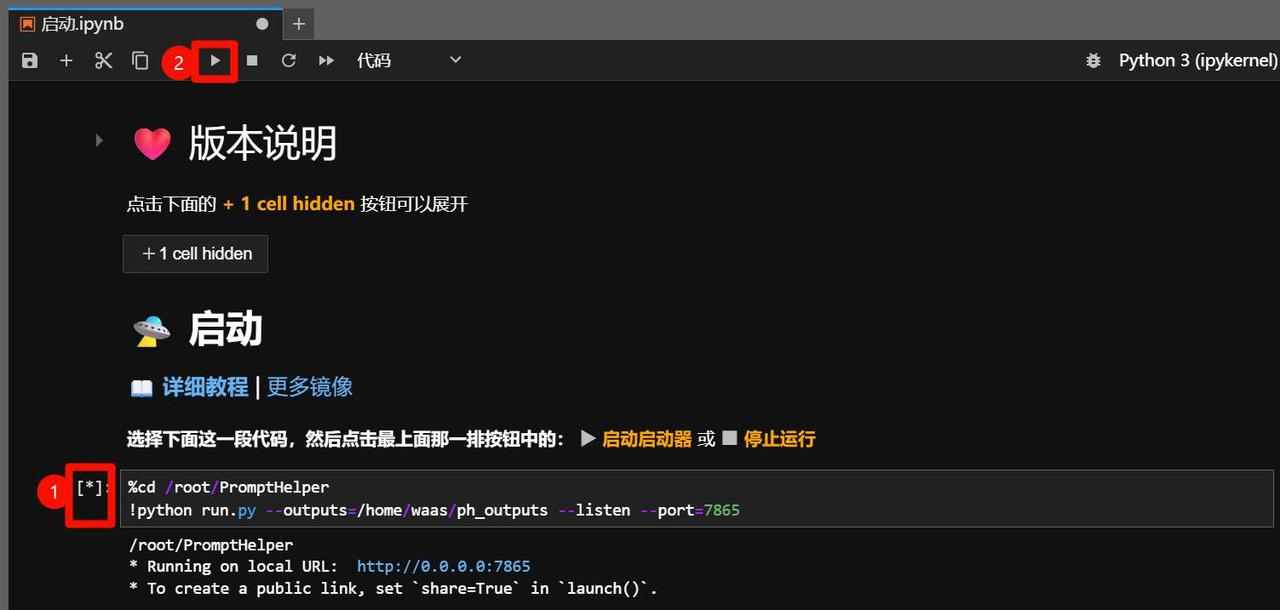Close the 启动.ipynb tab via its dot
The width and height of the screenshot is (1280, 610).
pyautogui.click(x=262, y=24)
